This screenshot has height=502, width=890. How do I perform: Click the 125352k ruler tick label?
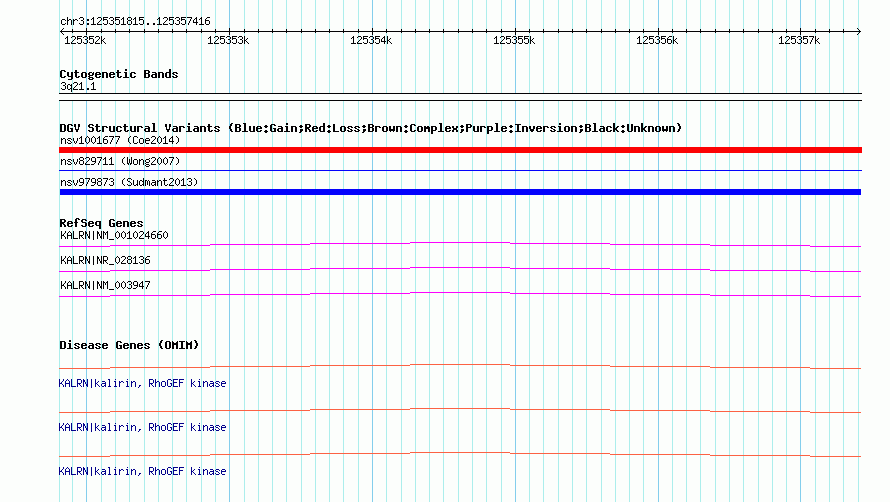pyautogui.click(x=85, y=40)
